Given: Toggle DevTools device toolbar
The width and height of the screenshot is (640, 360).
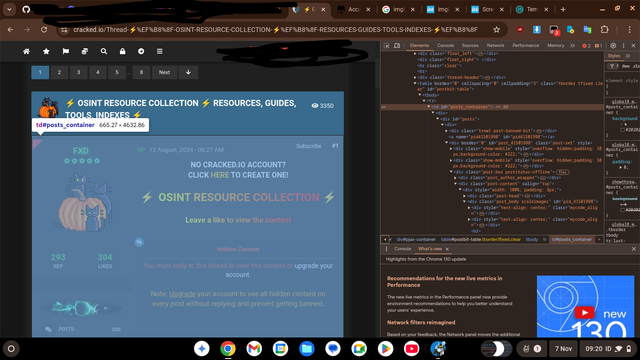Looking at the screenshot, I should click(x=397, y=45).
